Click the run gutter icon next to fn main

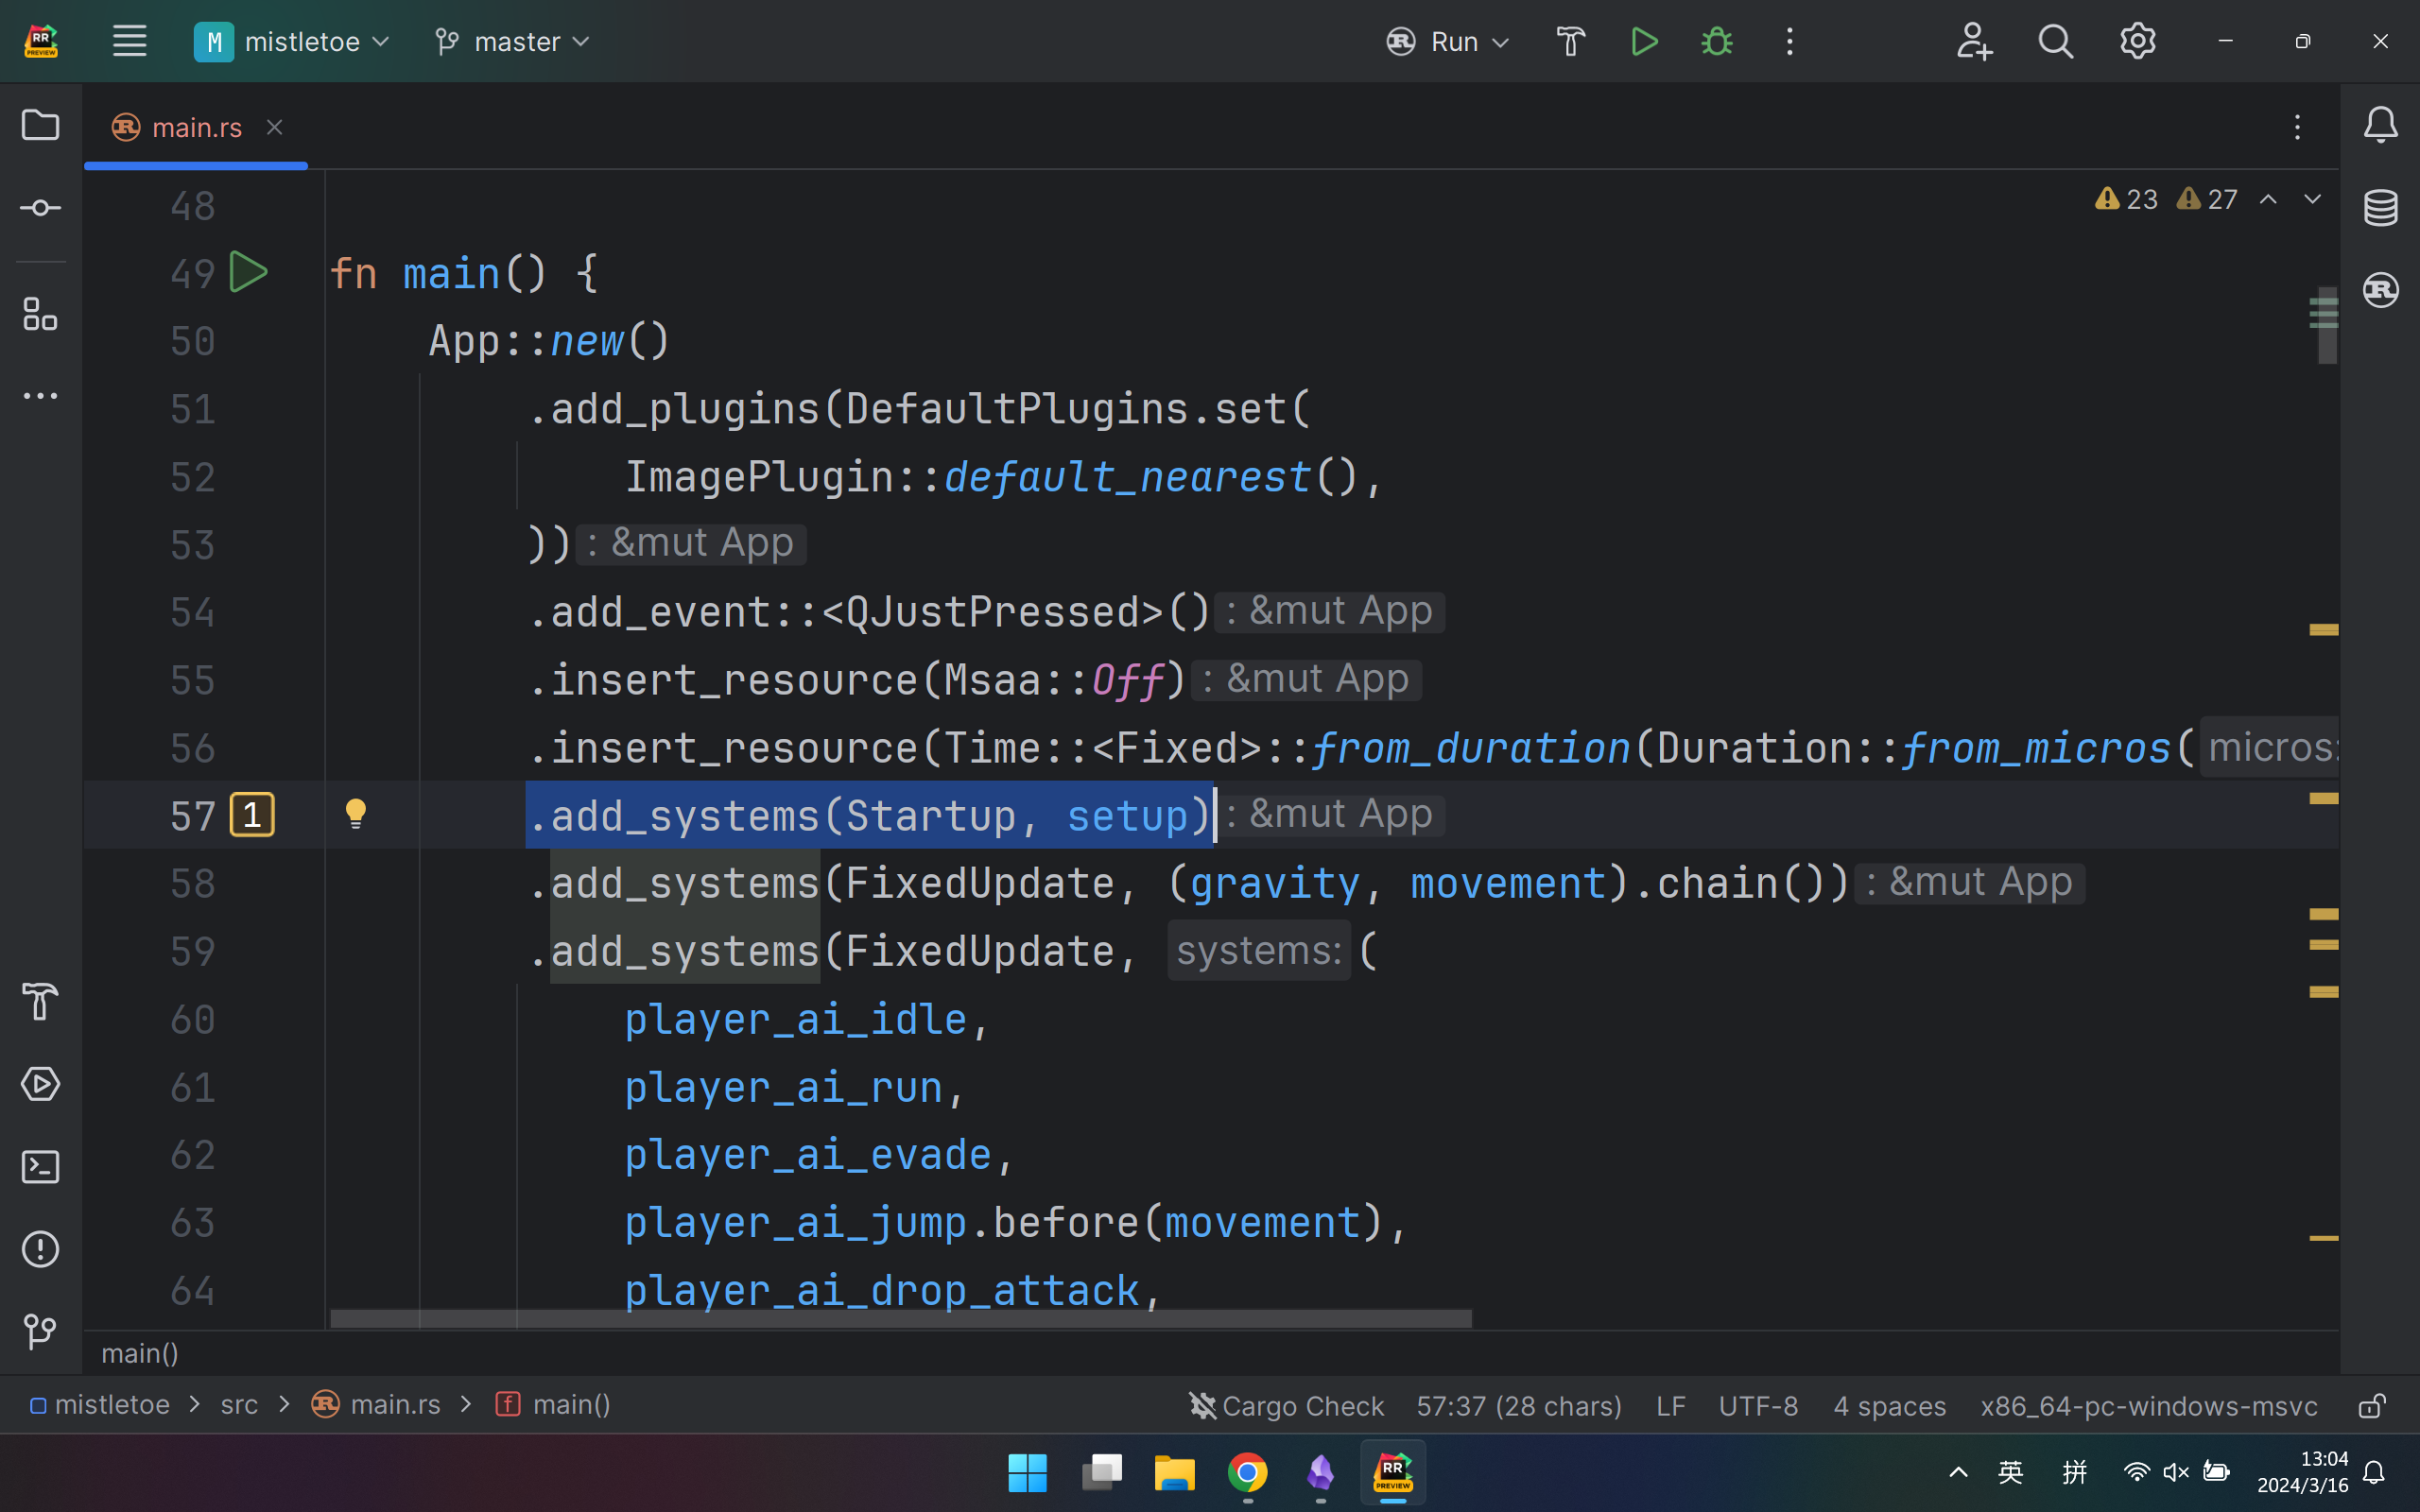pyautogui.click(x=248, y=272)
